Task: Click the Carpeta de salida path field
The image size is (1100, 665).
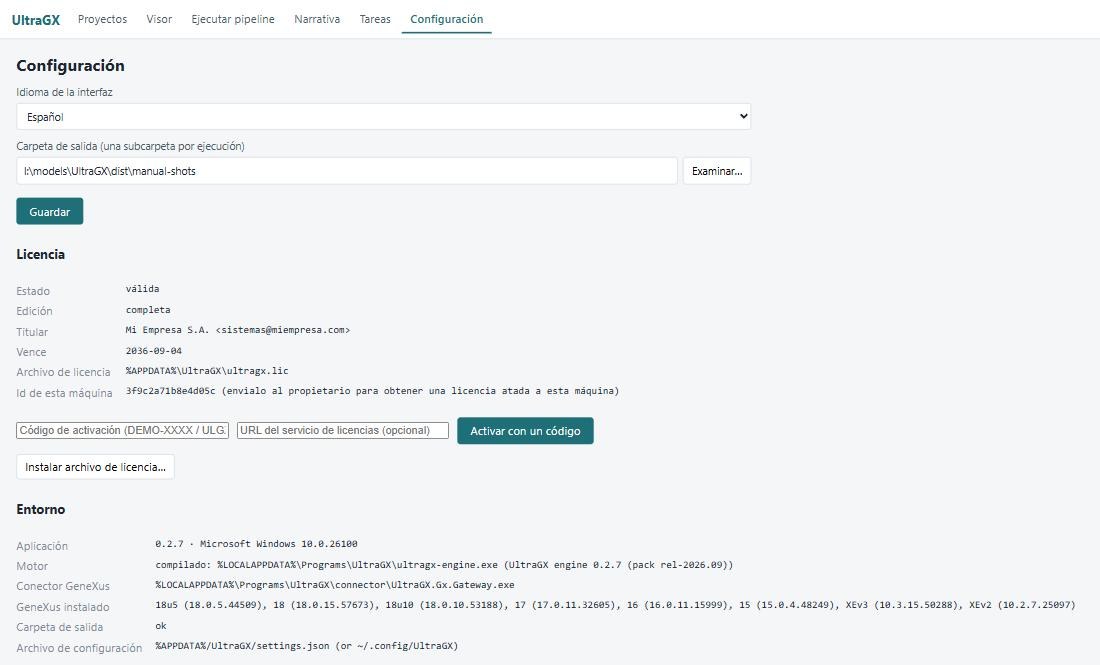Action: [x=347, y=171]
